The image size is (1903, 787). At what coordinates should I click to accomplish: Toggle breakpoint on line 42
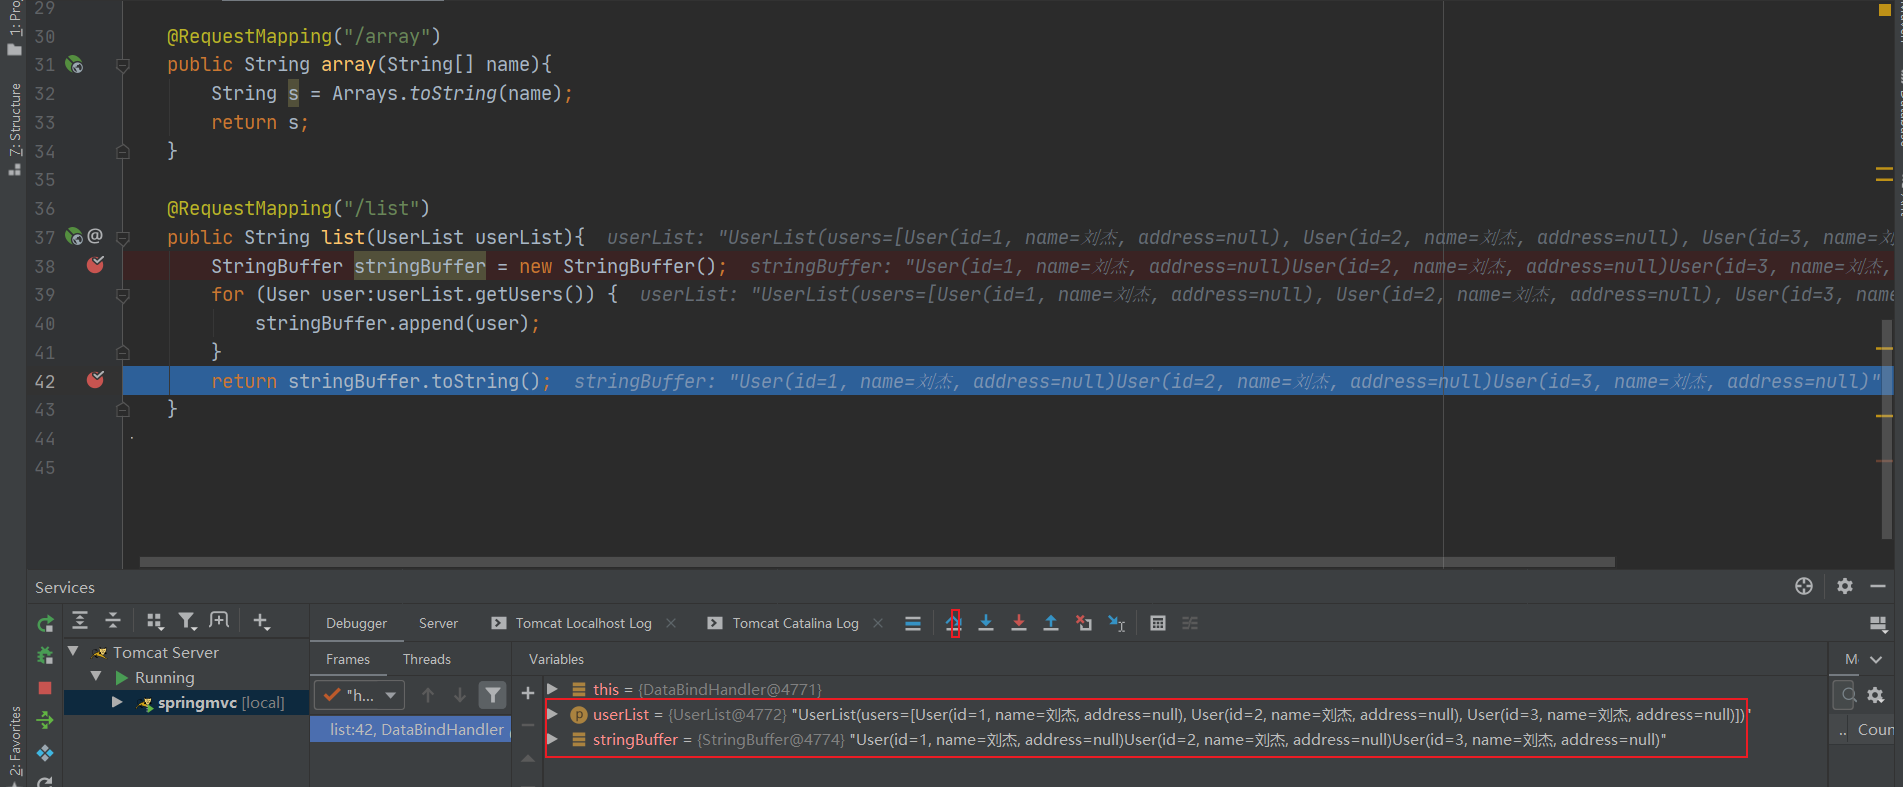pos(96,380)
